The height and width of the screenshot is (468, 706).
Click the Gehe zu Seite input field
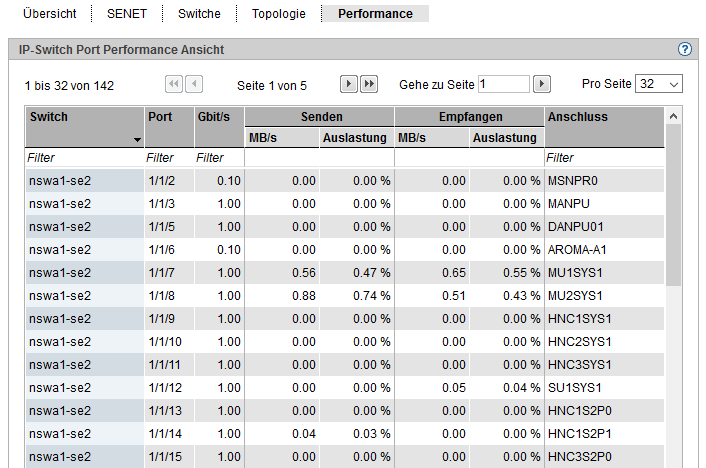click(504, 85)
